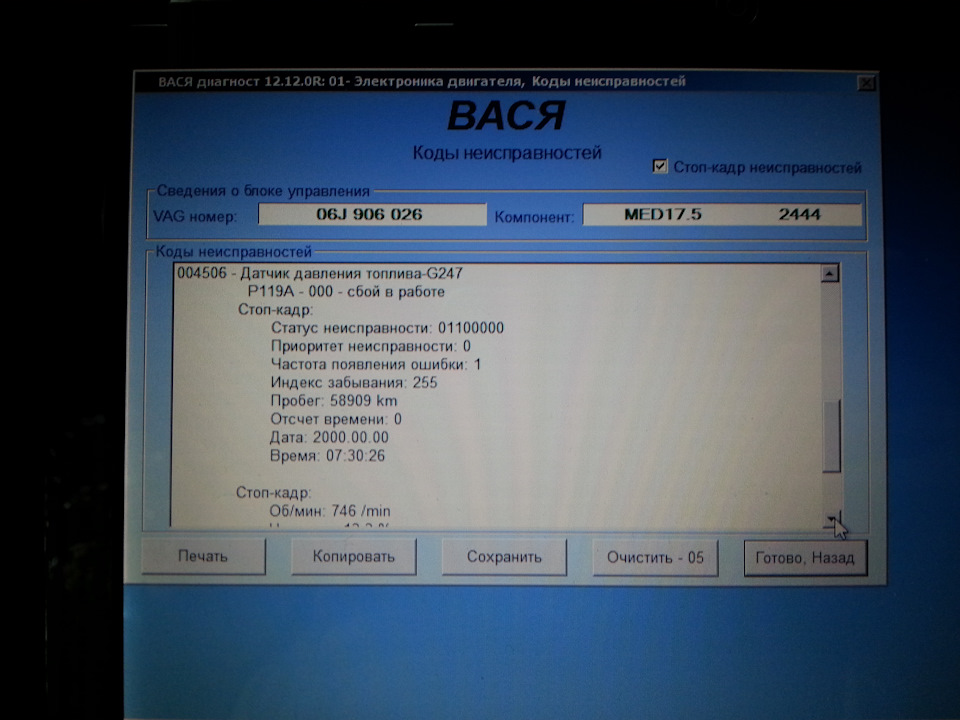Click the VAG номер field 06J 906 026
The width and height of the screenshot is (960, 720).
click(372, 214)
